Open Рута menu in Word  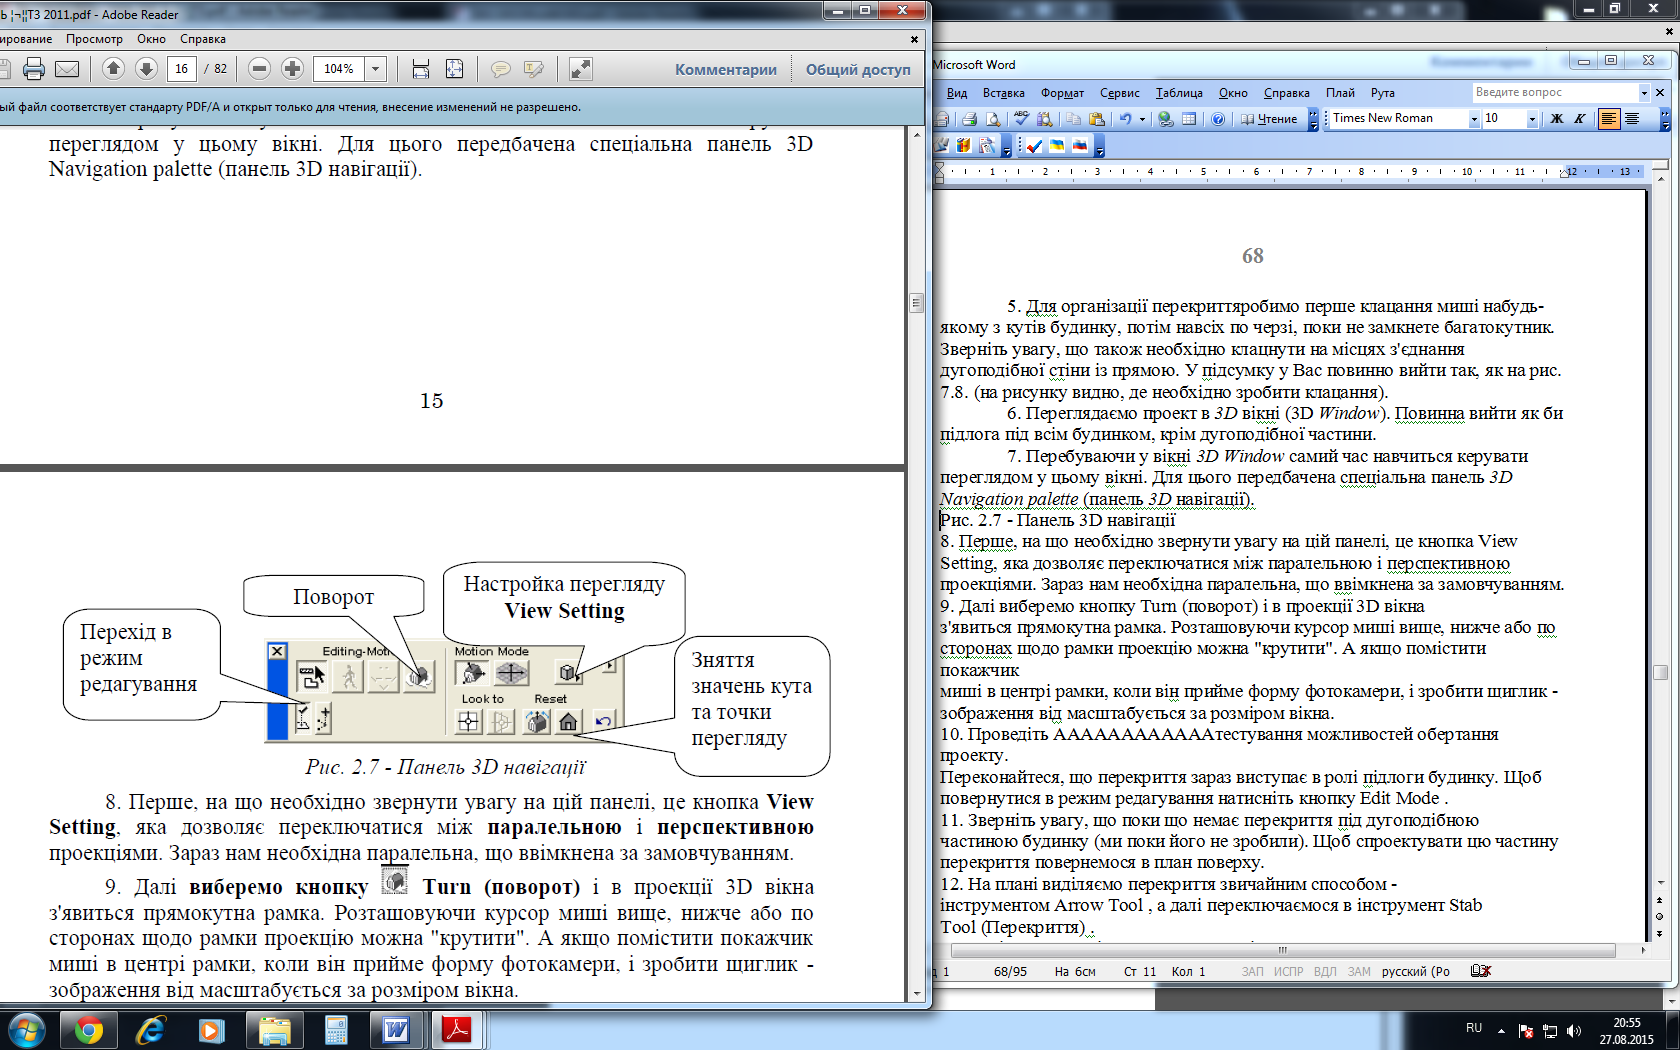1383,92
